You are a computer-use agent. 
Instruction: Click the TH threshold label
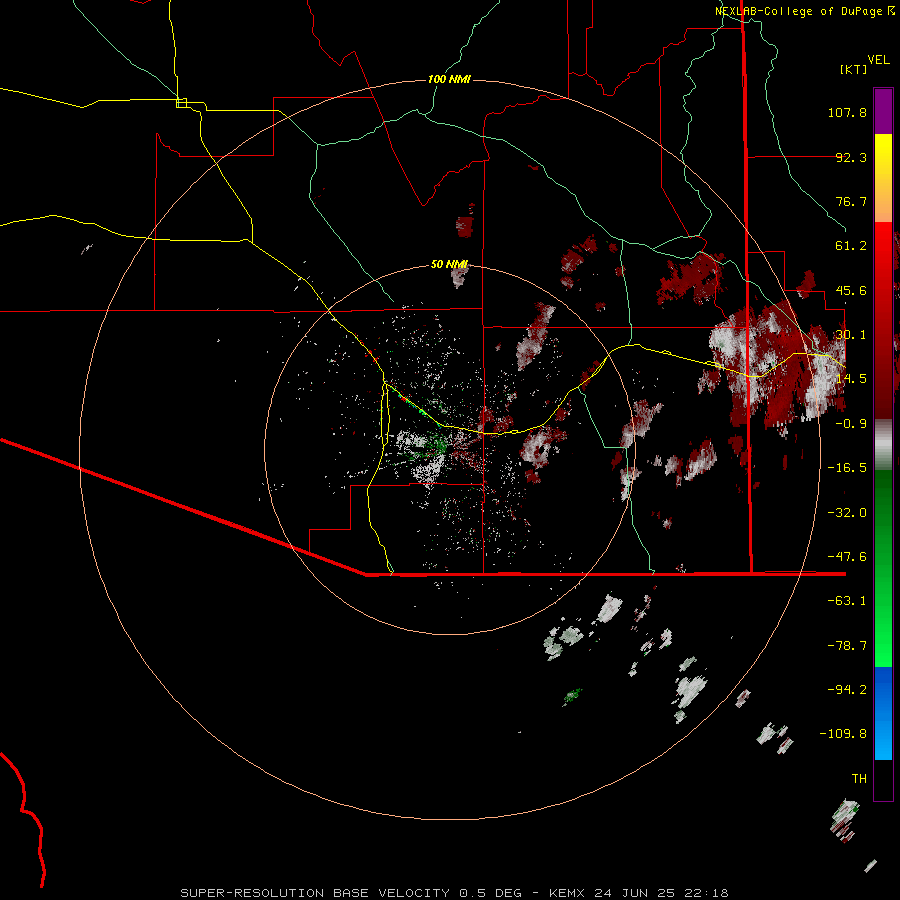point(859,779)
